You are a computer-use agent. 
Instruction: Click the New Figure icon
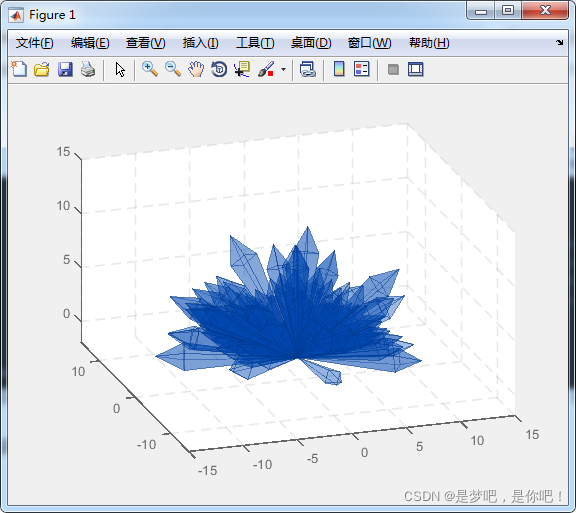[x=19, y=69]
